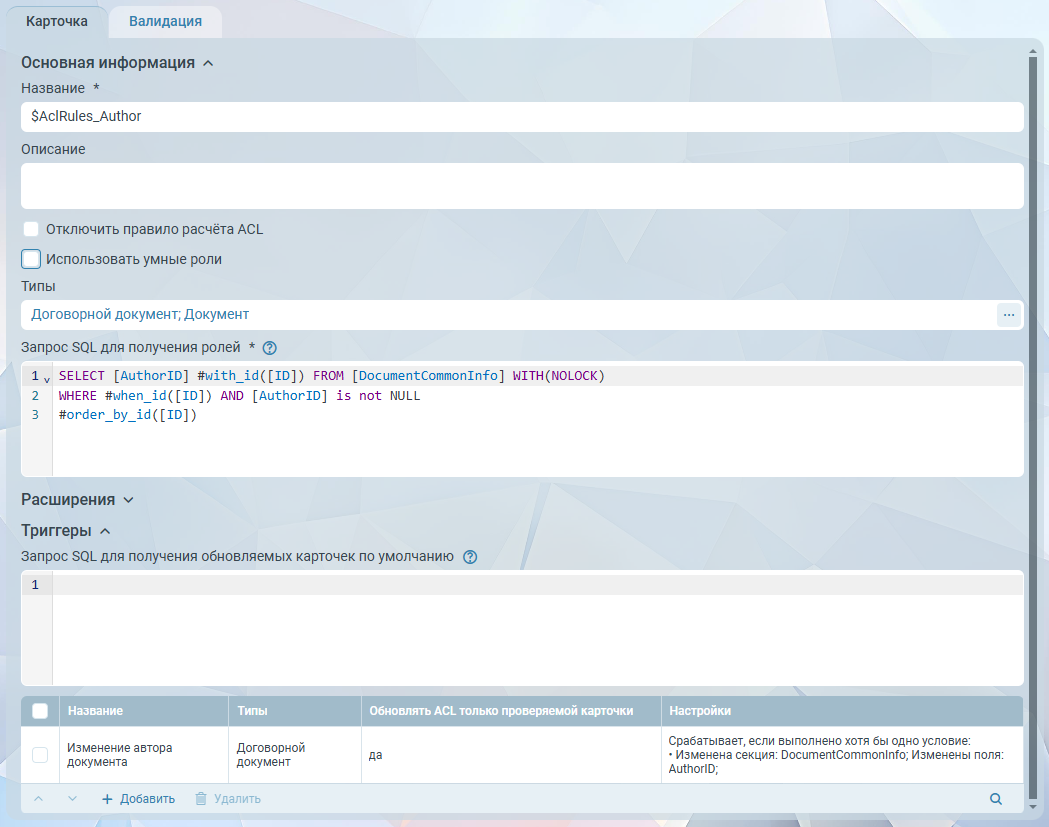Fold SQL code at line 1 arrow

pos(47,379)
